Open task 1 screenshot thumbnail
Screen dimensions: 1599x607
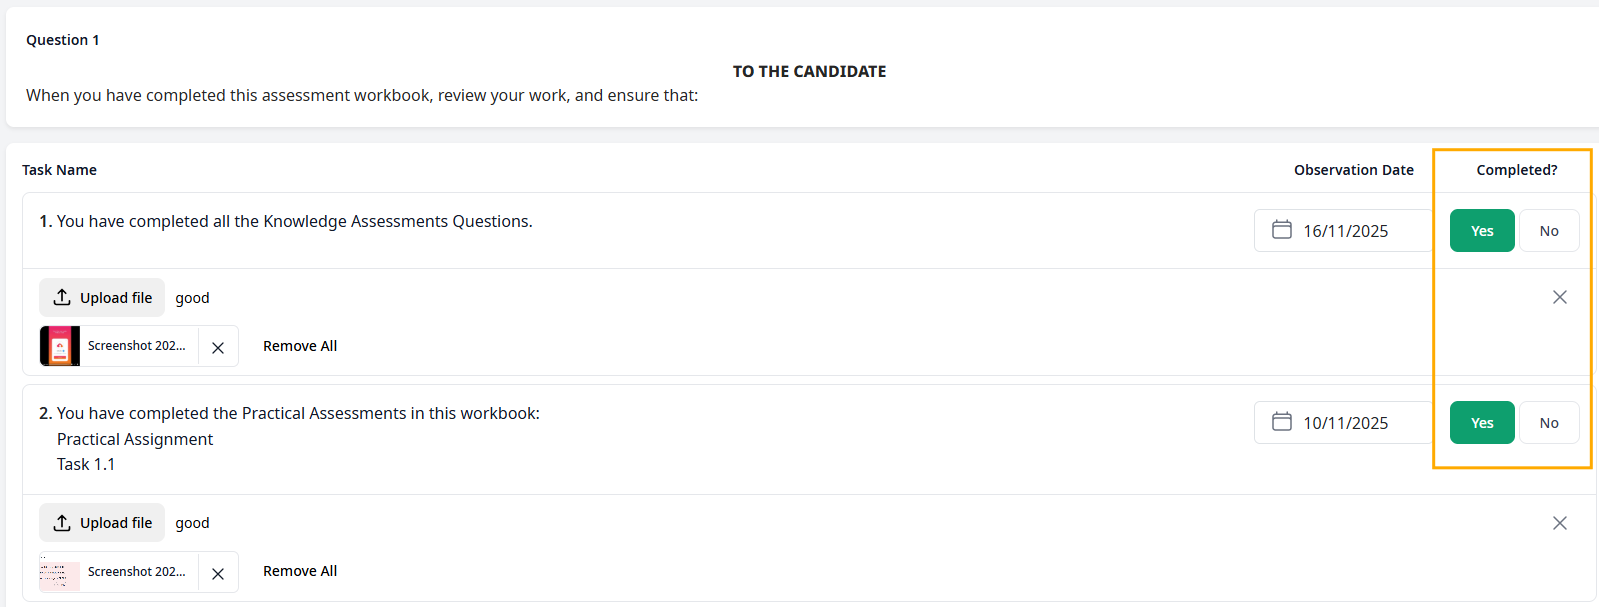click(60, 346)
